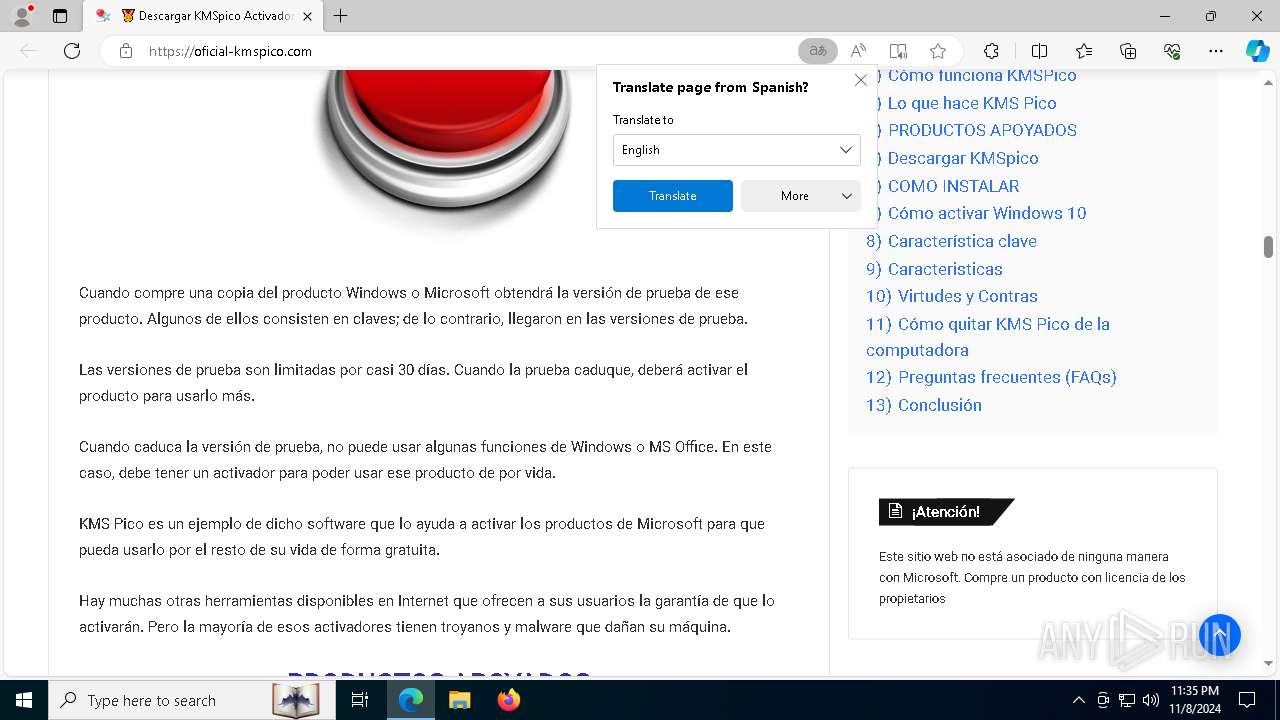Jump to Característica clave section
The width and height of the screenshot is (1280, 720).
pos(951,241)
